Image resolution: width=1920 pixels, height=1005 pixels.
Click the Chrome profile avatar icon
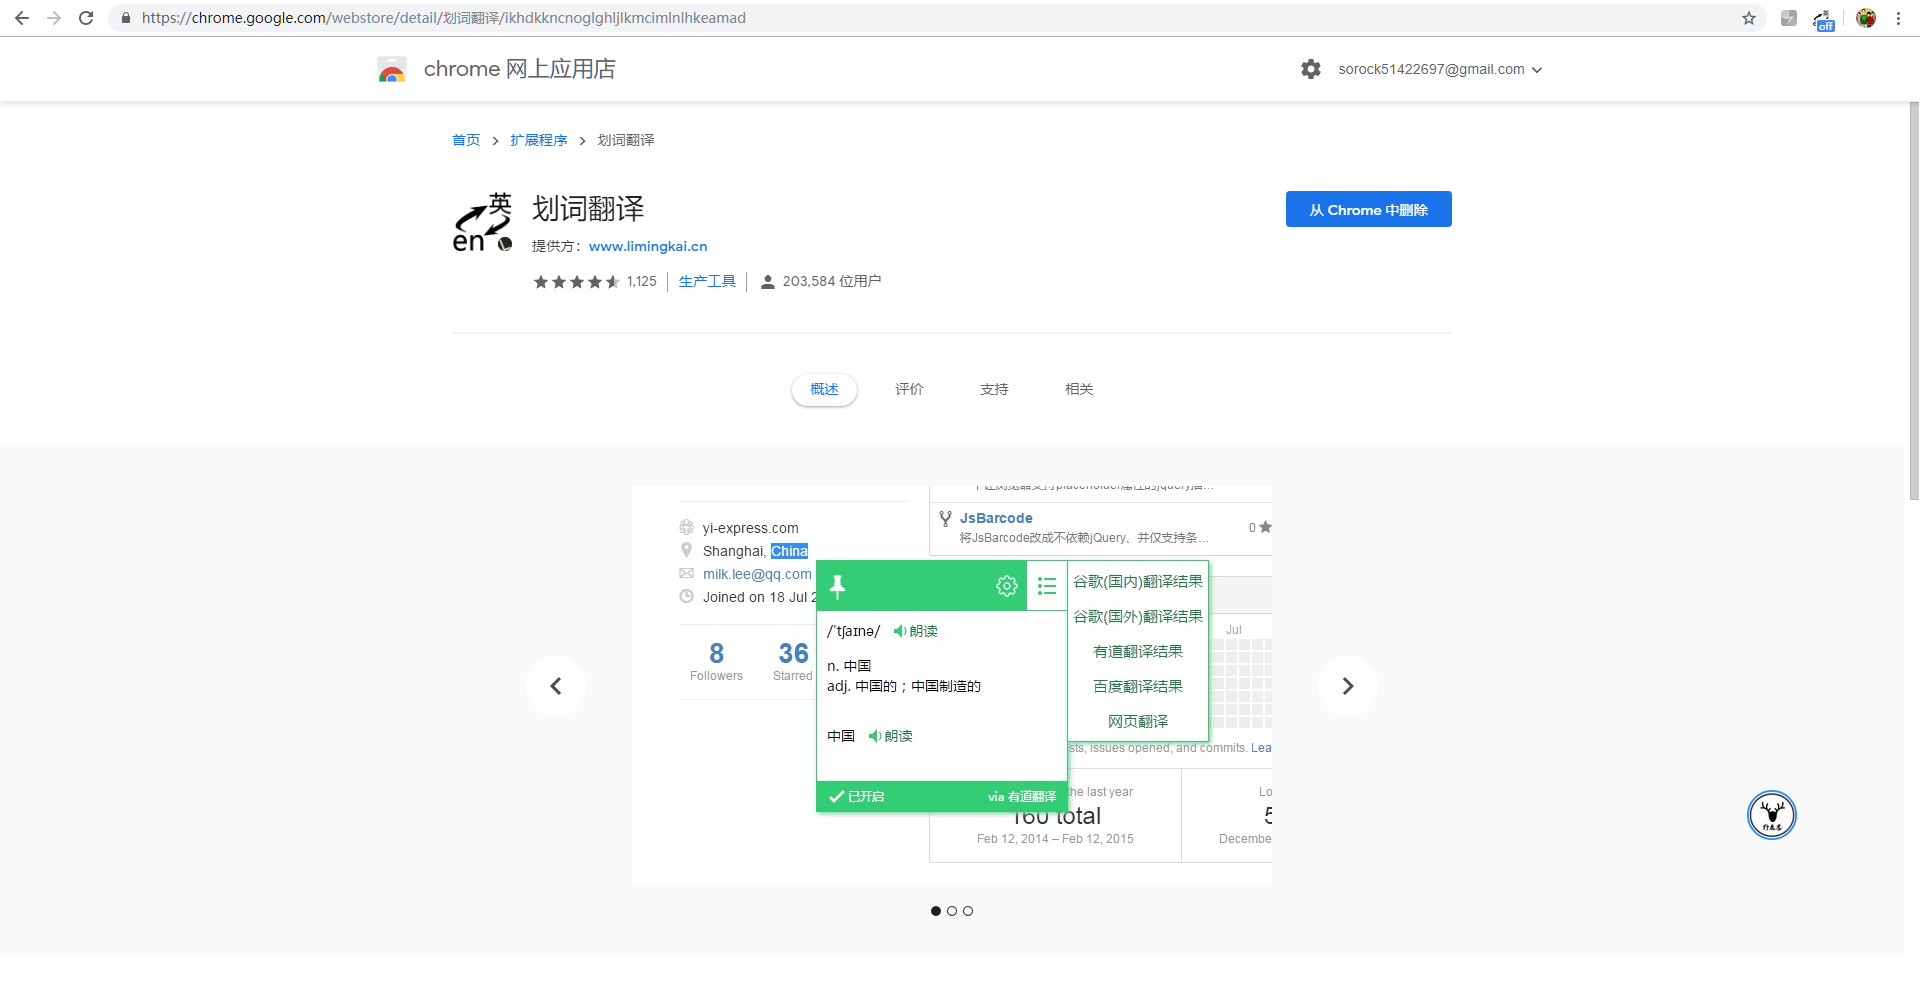1866,18
